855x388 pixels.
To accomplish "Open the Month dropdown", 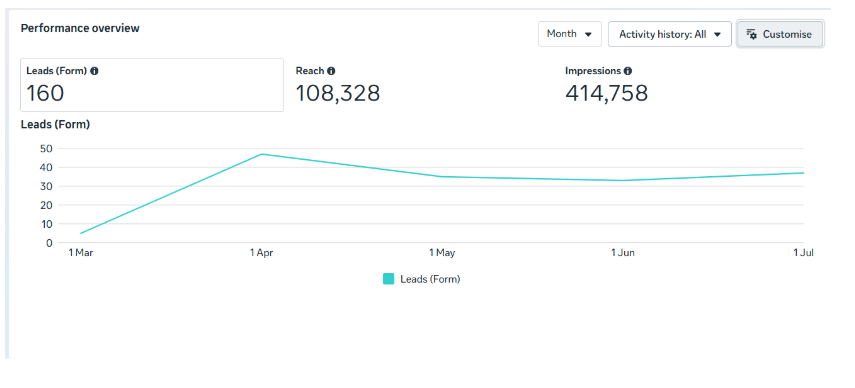I will [570, 34].
